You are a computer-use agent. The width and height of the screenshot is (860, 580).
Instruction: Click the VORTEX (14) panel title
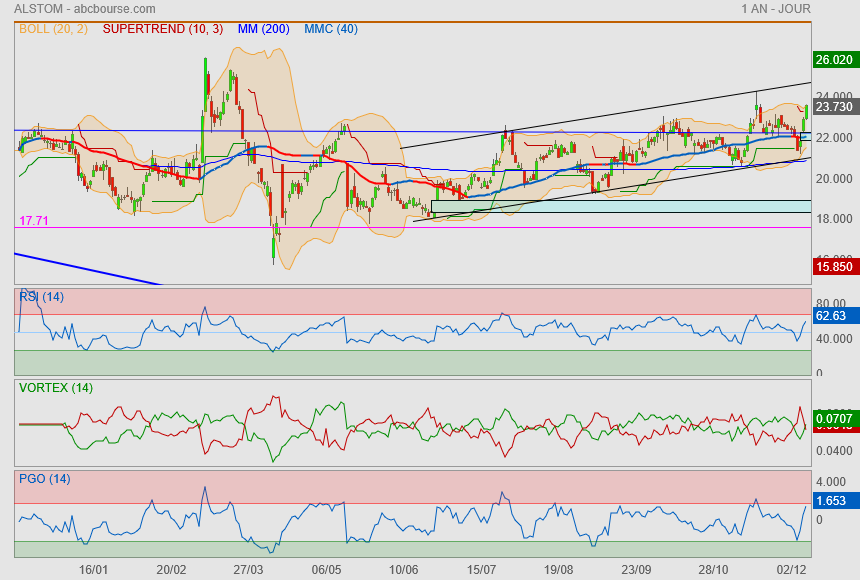tap(55, 388)
